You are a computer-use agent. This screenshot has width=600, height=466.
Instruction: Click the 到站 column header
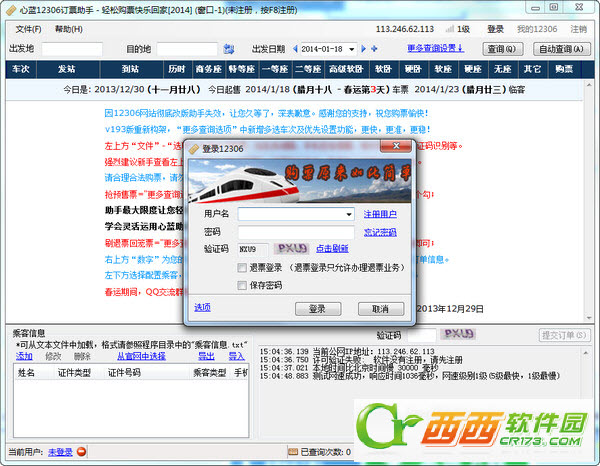pyautogui.click(x=131, y=69)
